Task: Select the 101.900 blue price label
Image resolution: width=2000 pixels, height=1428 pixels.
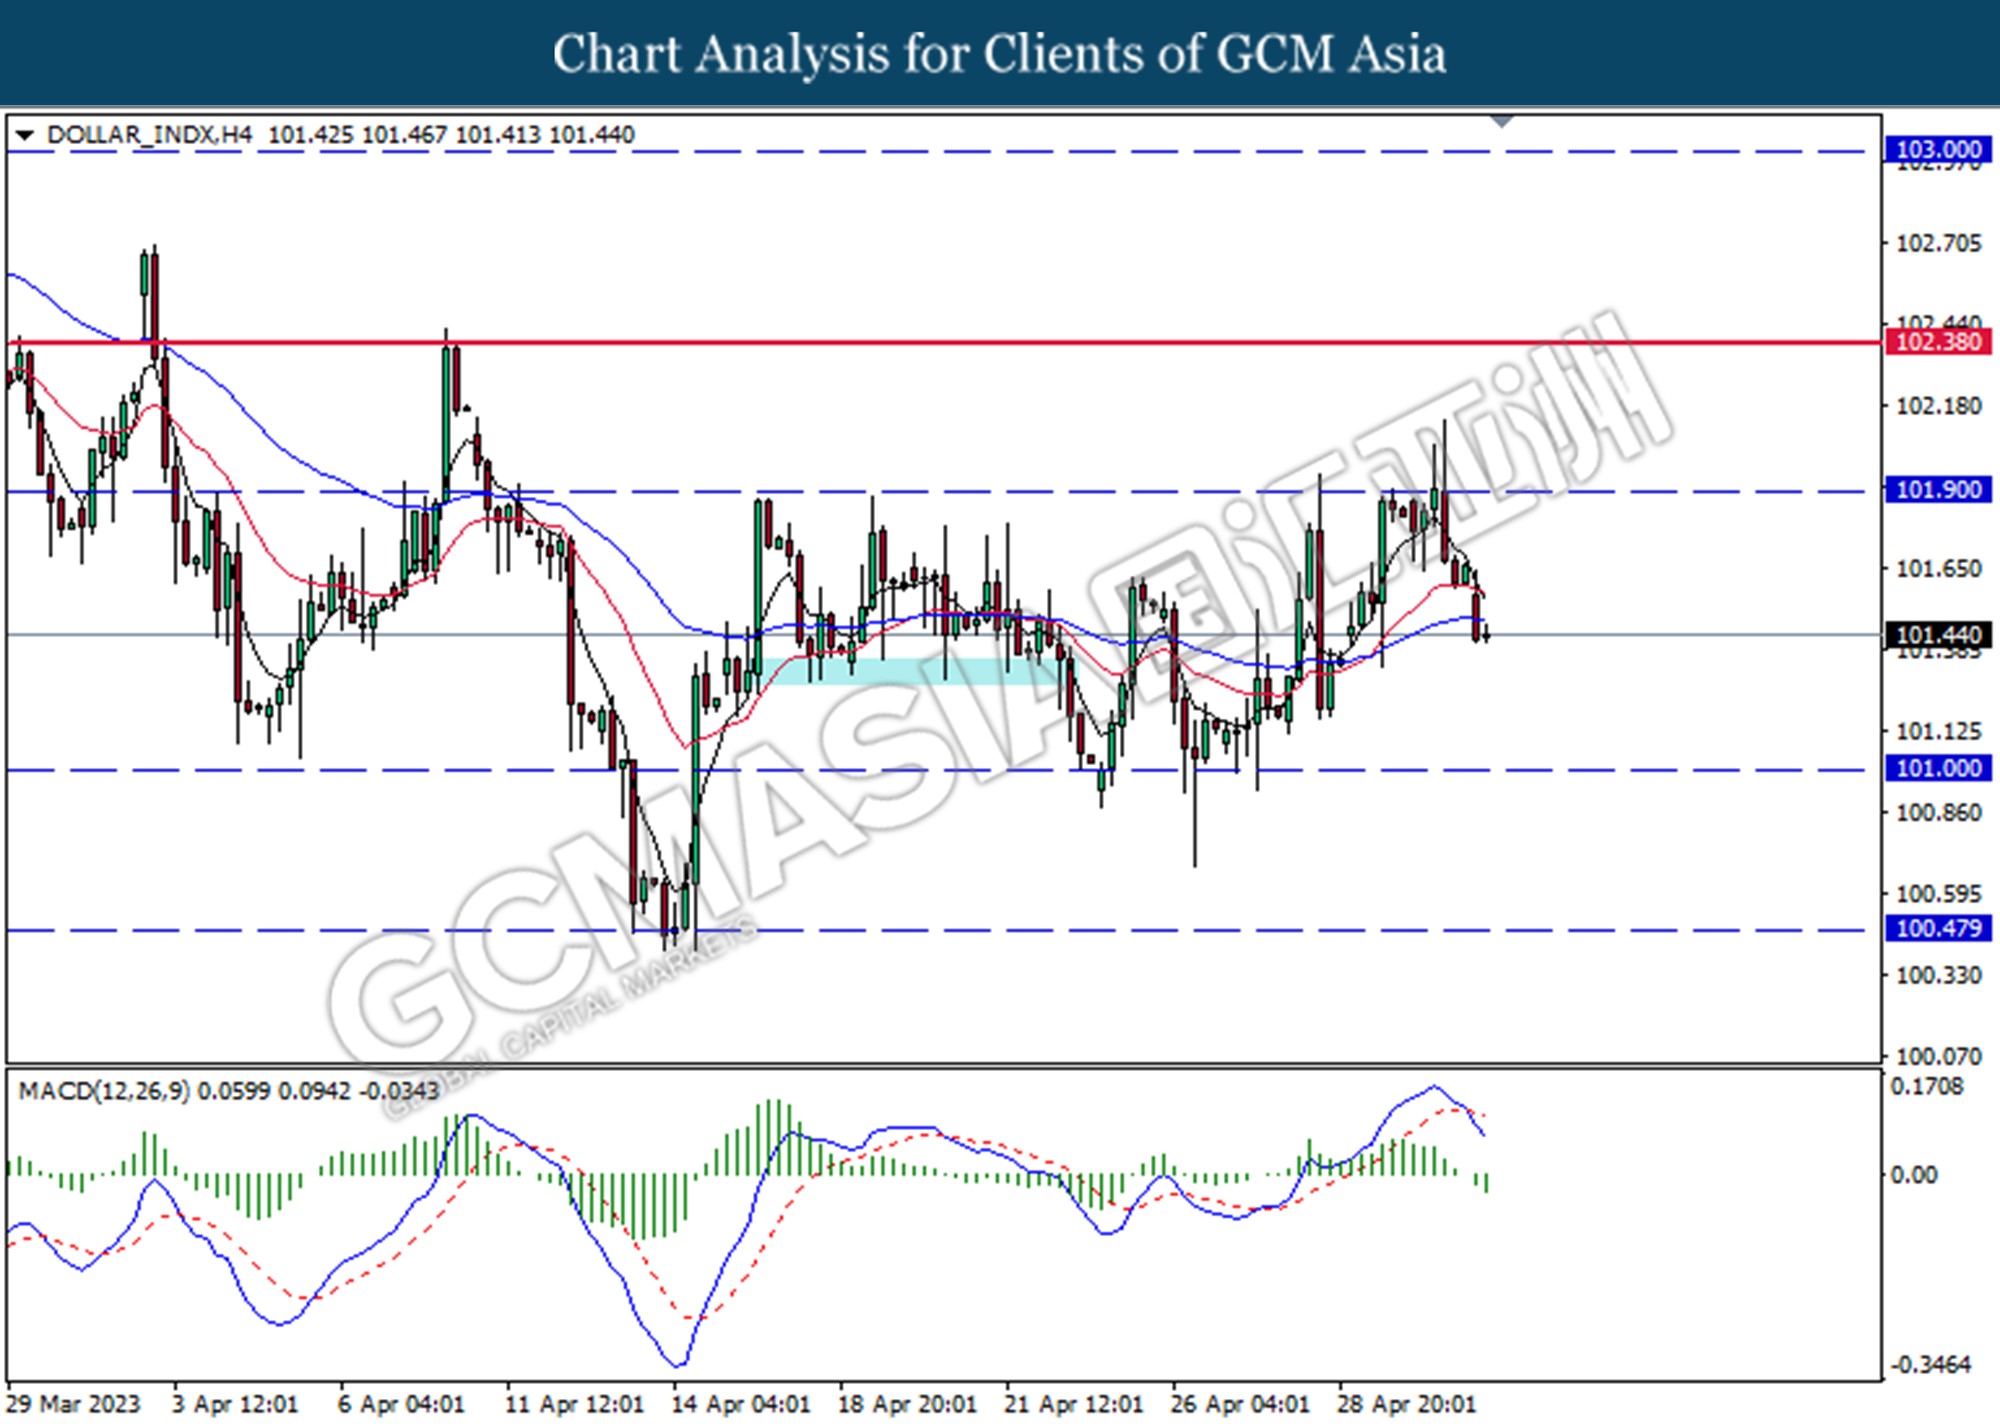Action: click(1938, 490)
